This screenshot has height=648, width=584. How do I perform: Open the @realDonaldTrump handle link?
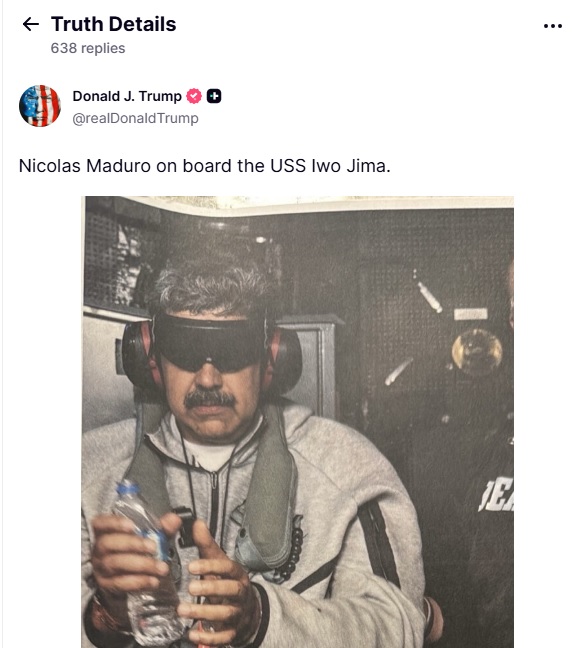pyautogui.click(x=135, y=119)
